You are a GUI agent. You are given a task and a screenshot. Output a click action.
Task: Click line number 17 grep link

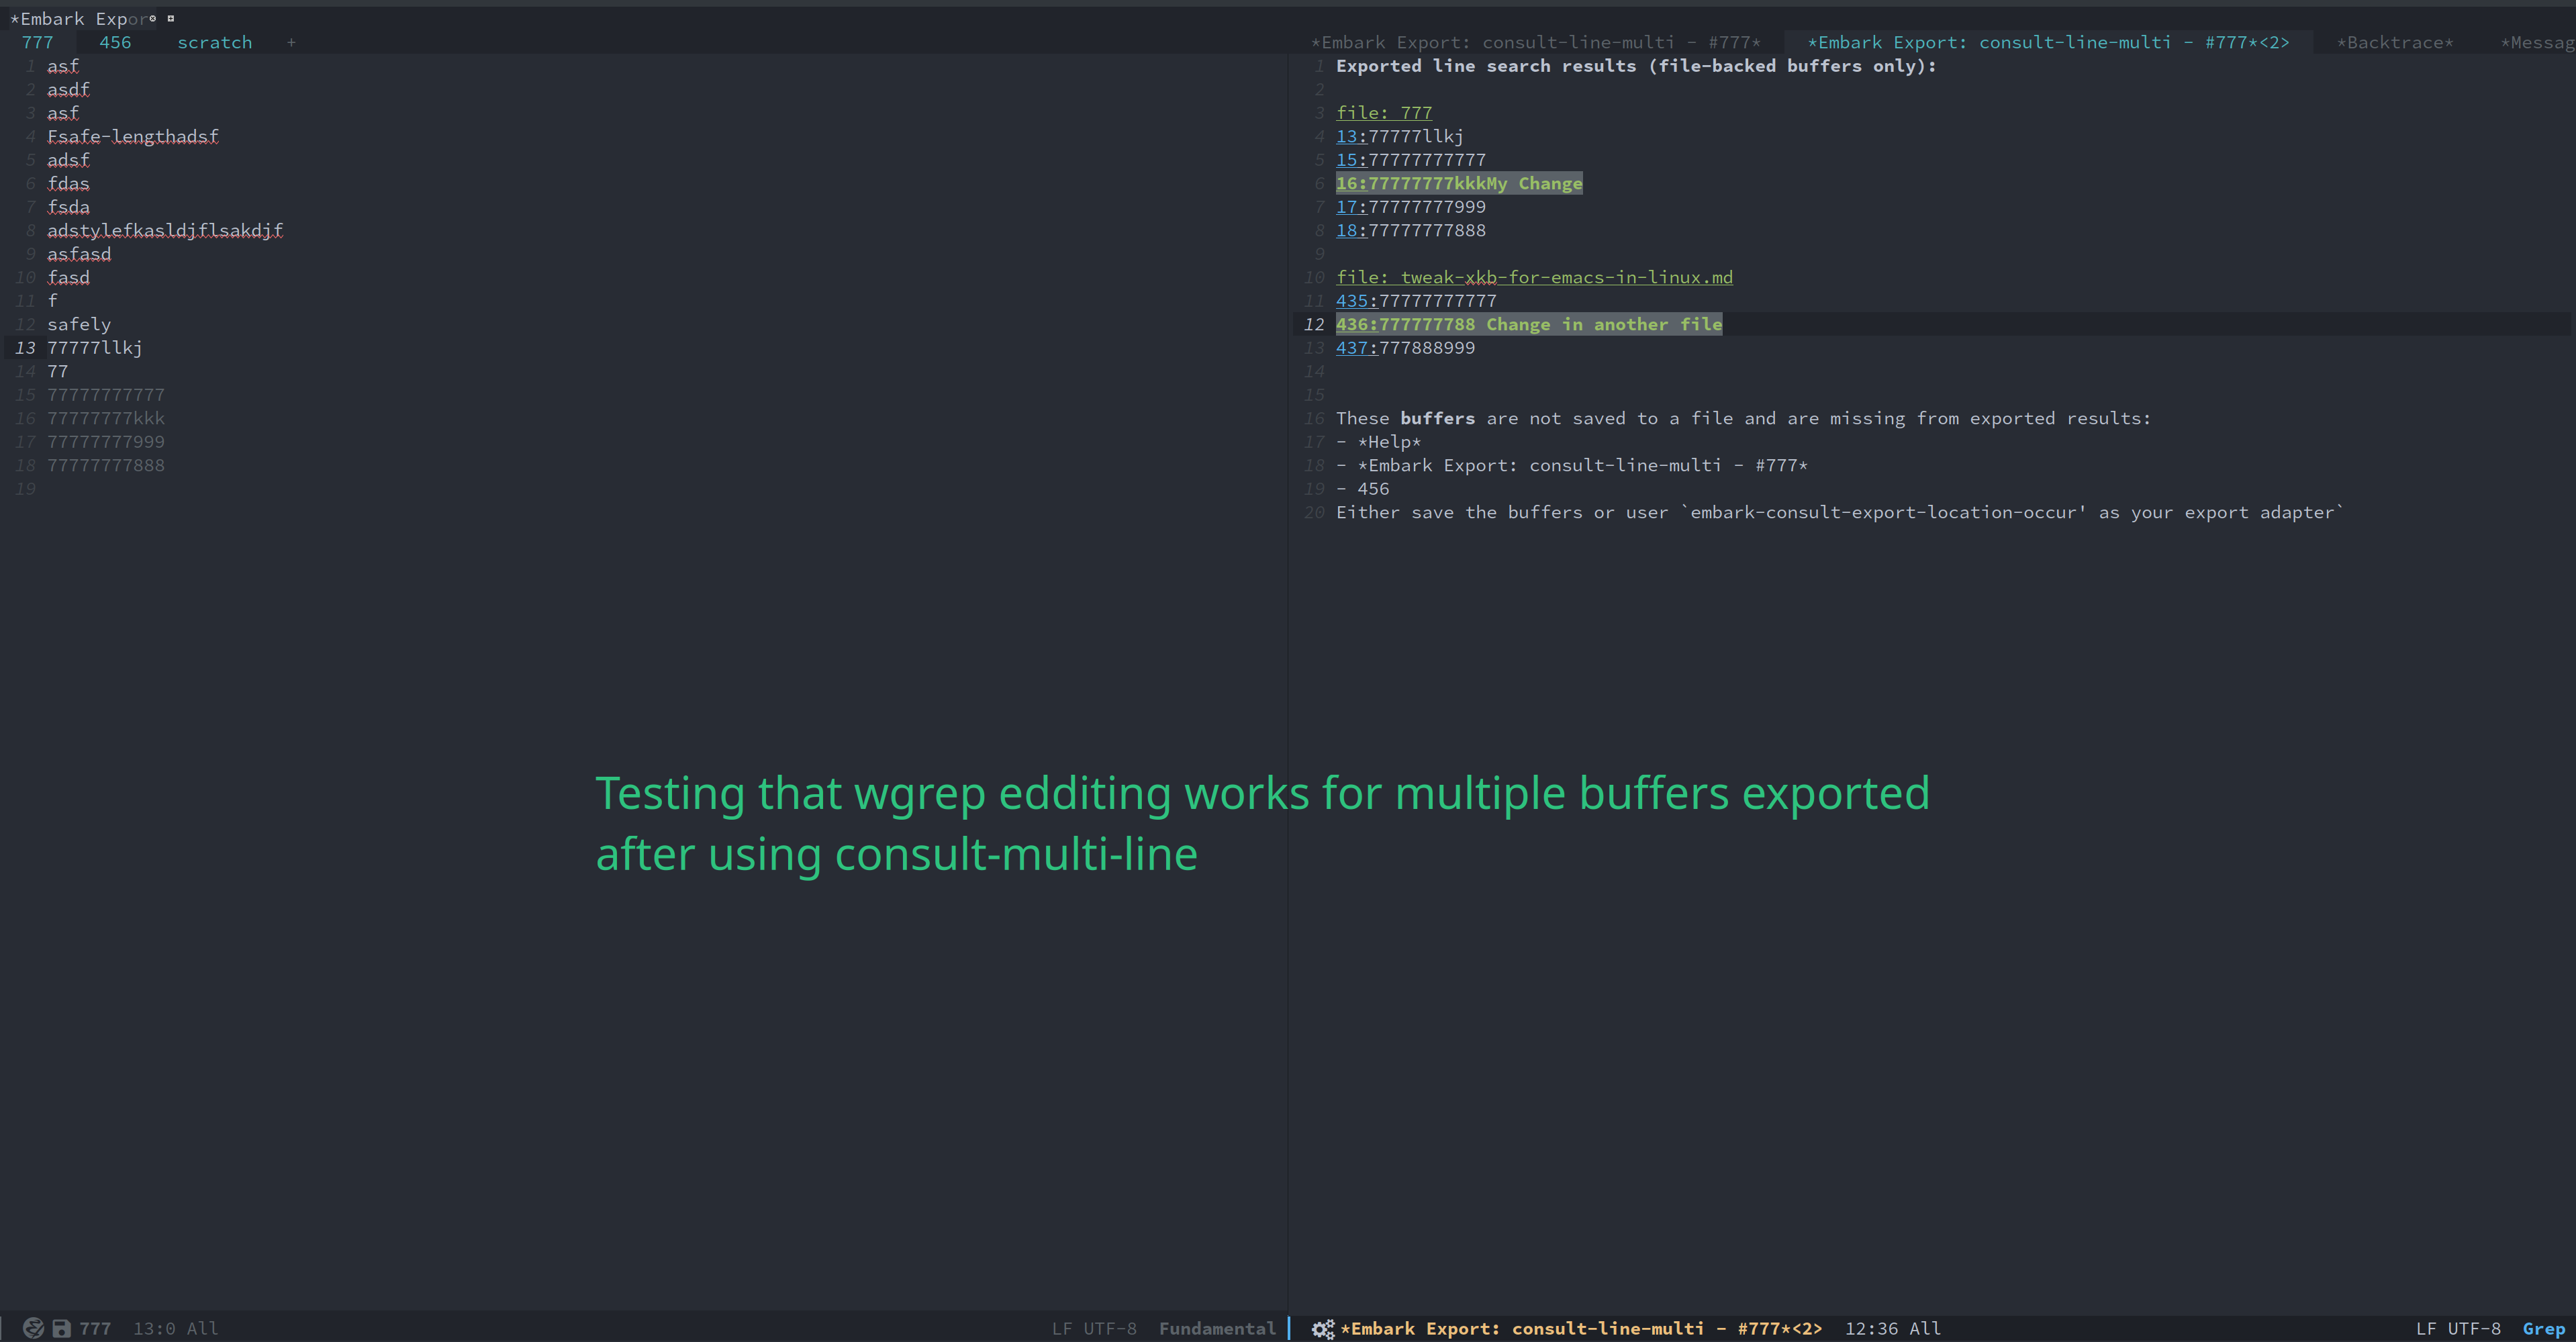pos(1349,206)
